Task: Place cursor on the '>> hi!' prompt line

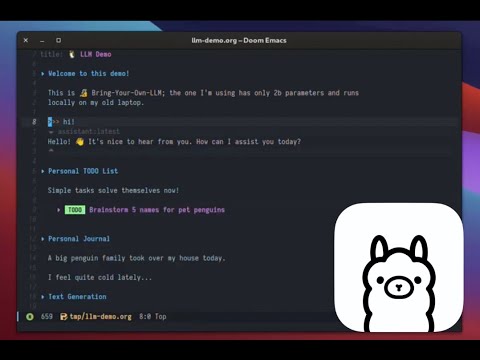Action: [x=61, y=122]
